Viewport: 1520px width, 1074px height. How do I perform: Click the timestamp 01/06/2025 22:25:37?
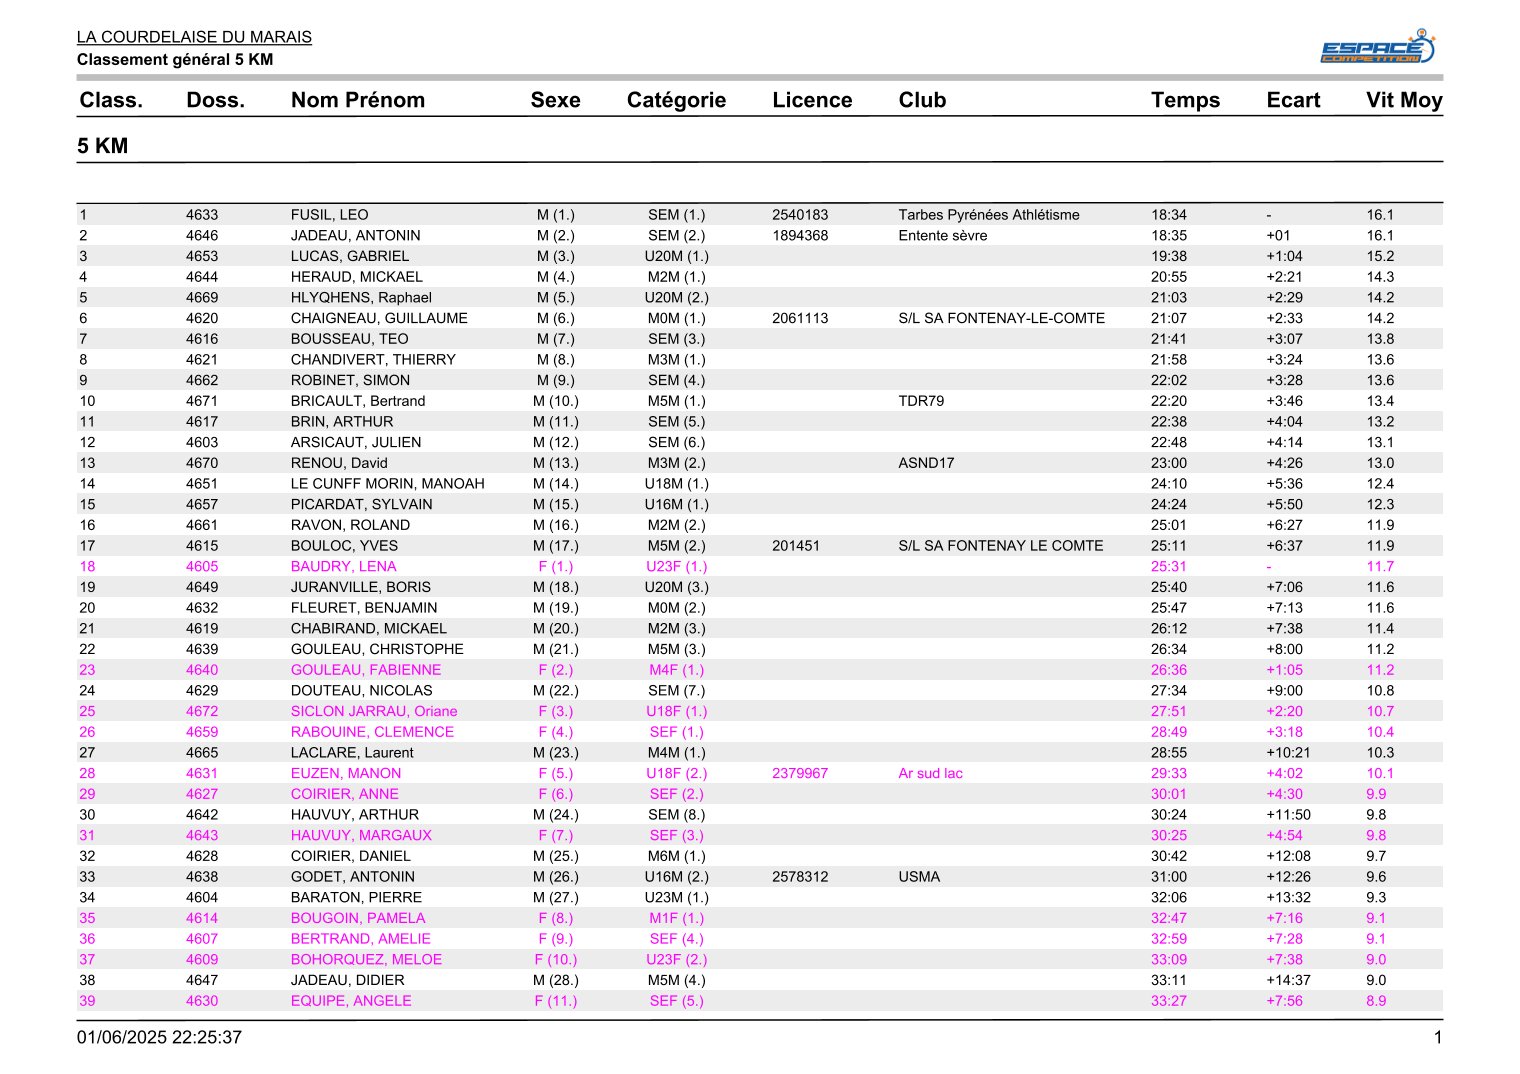pos(159,1037)
